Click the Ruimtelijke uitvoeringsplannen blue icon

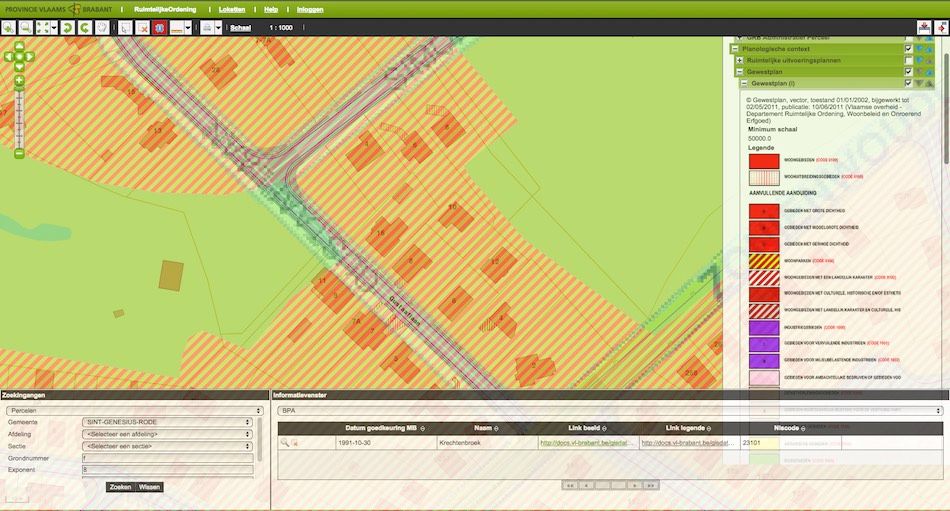click(x=919, y=61)
